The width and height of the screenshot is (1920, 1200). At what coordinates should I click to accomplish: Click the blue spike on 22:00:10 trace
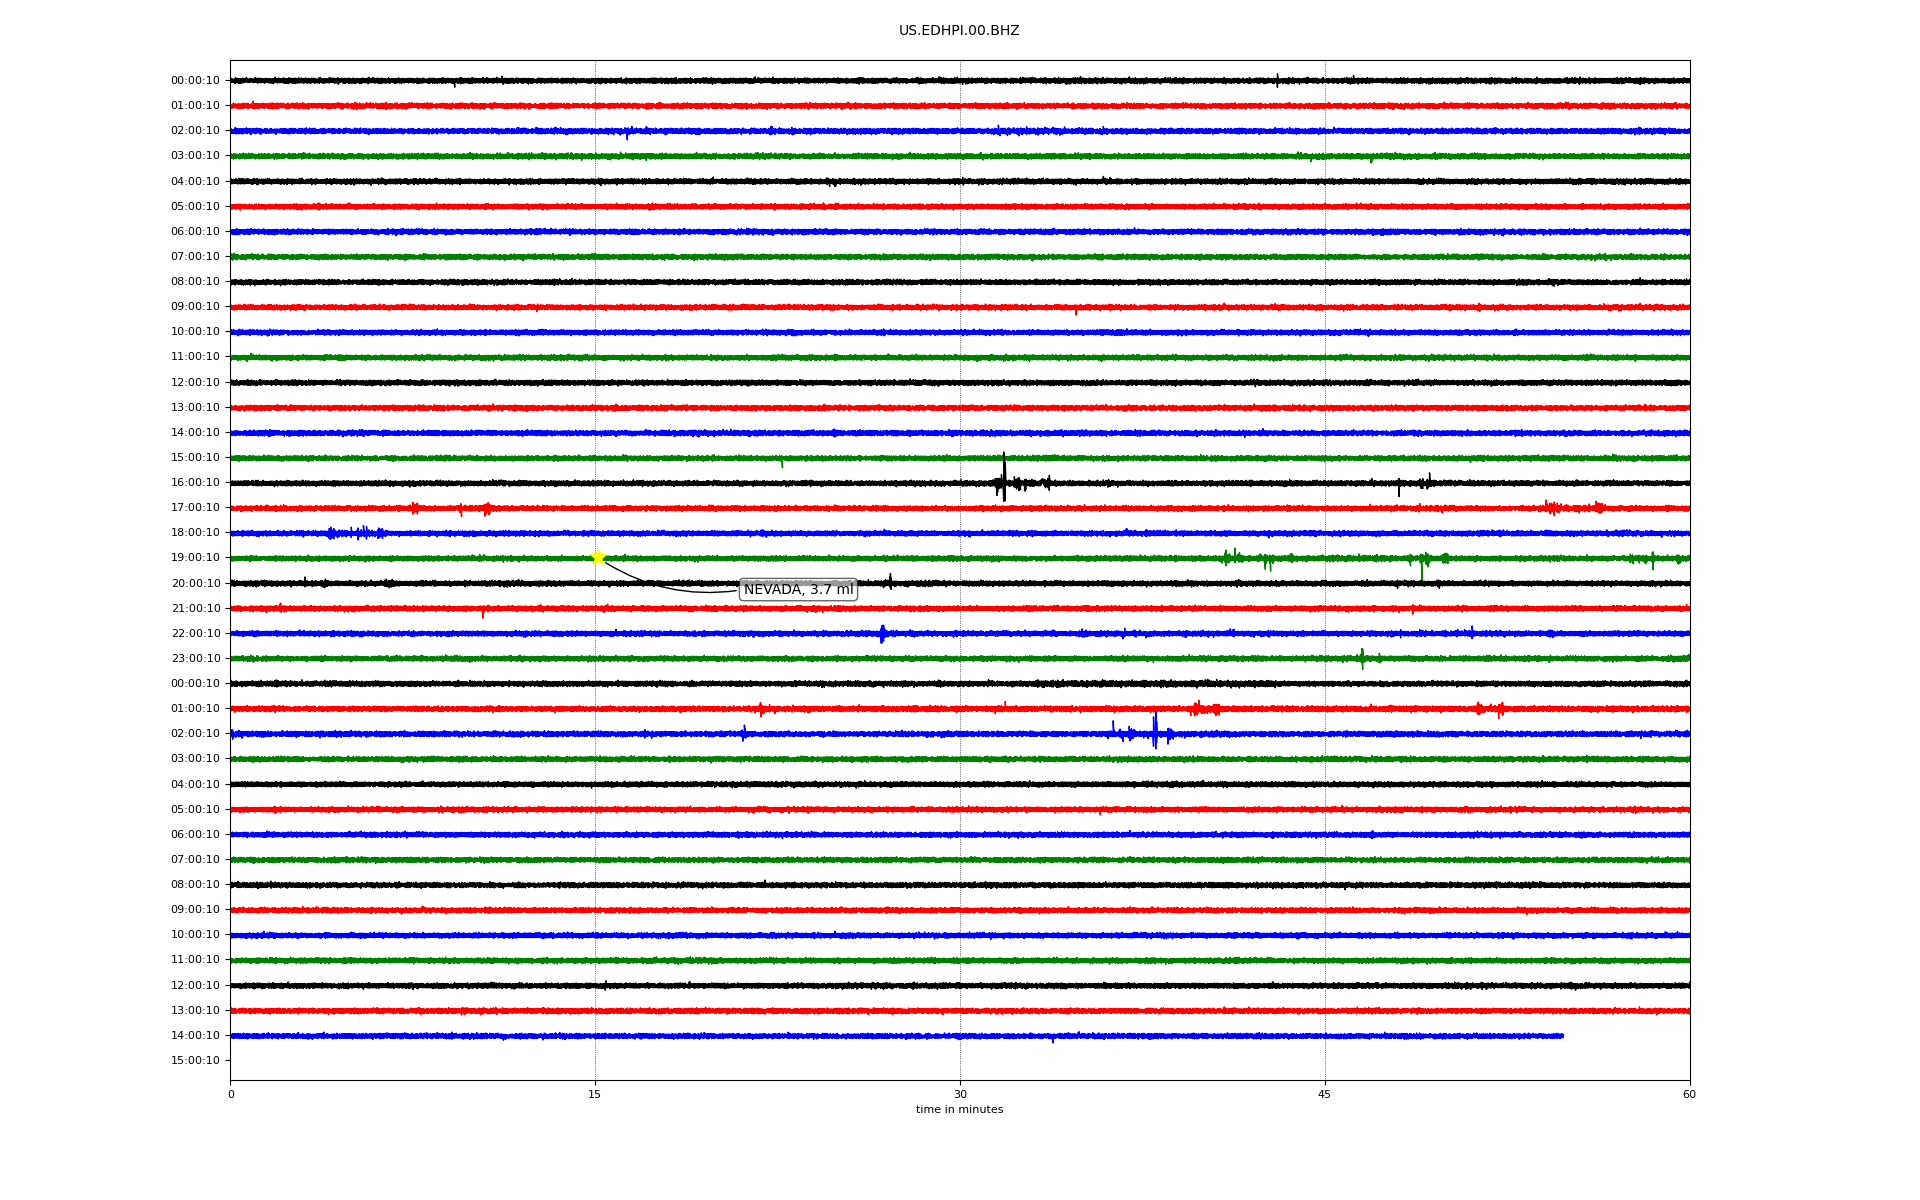(x=882, y=633)
